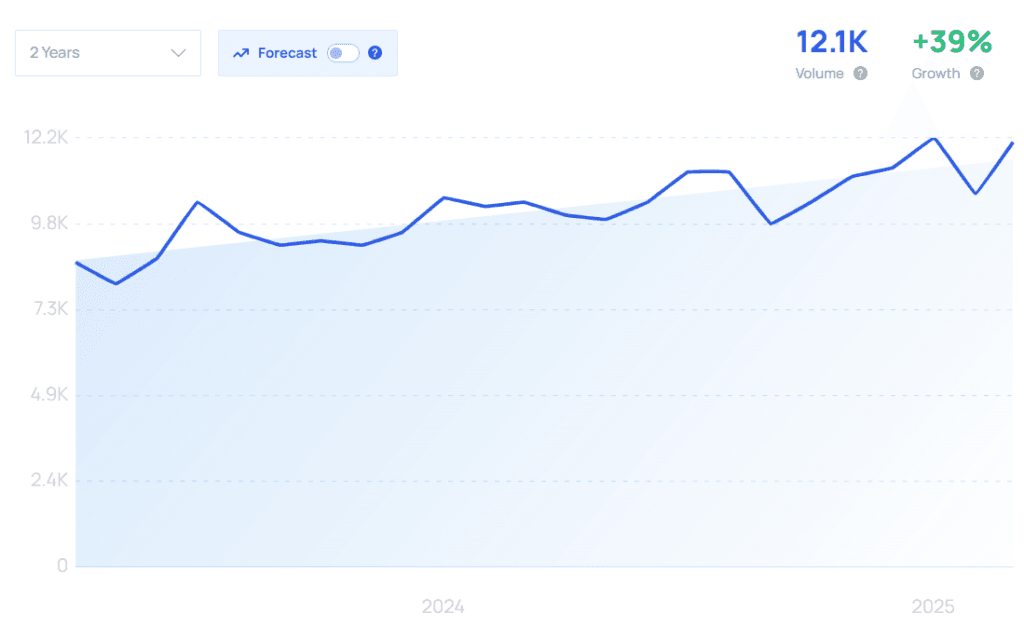Viewport: 1024px width, 625px height.
Task: Click the chevron arrow beside 2 Years
Action: click(x=178, y=53)
